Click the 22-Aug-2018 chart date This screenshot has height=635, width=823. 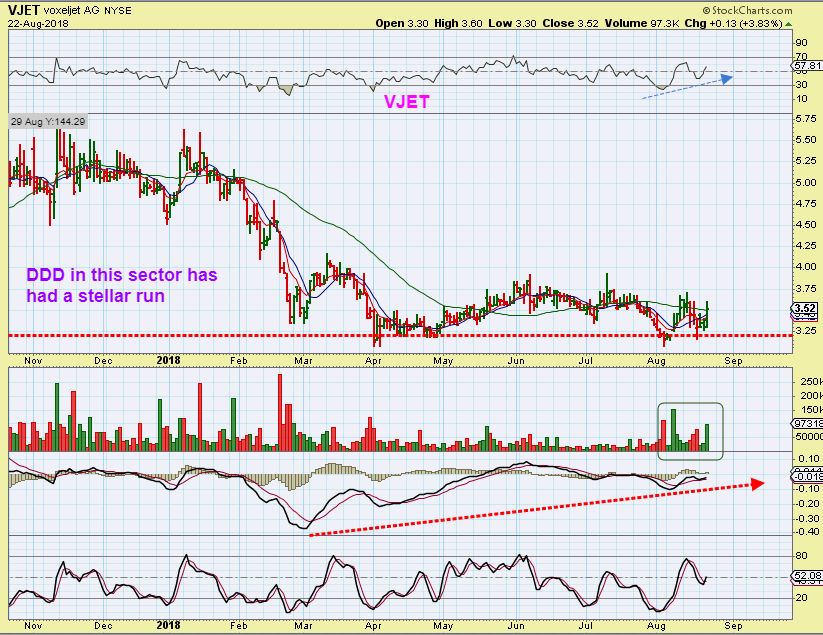tap(38, 24)
